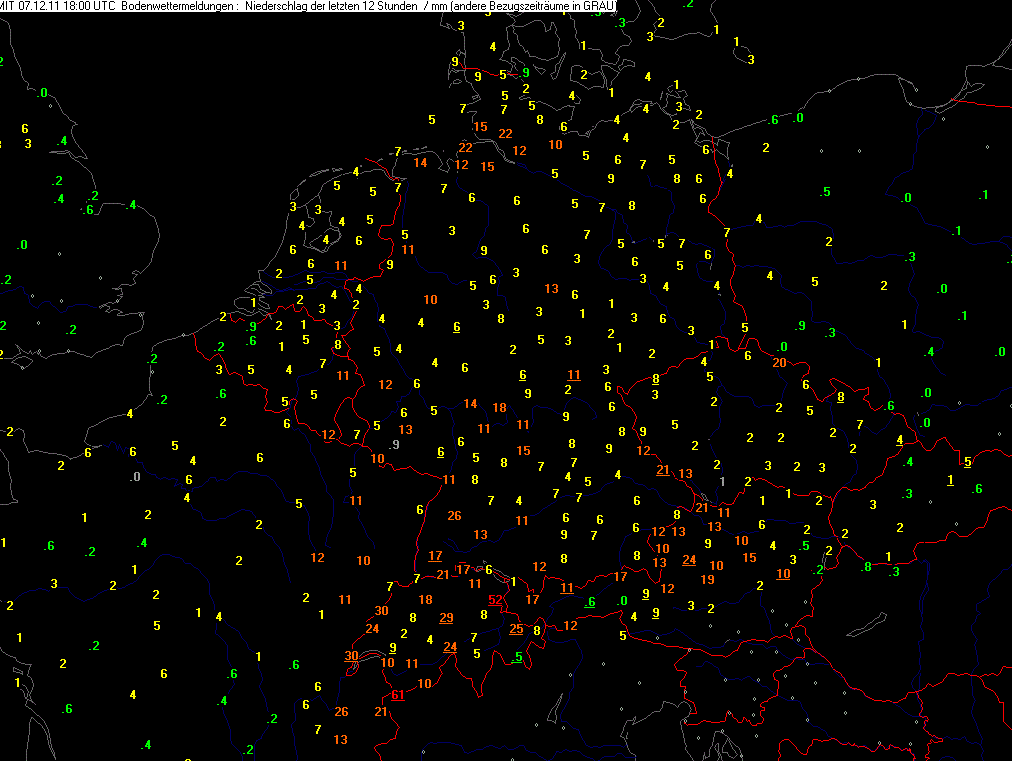Select the gray .9 precipitation value
This screenshot has width=1012, height=761.
point(395,444)
